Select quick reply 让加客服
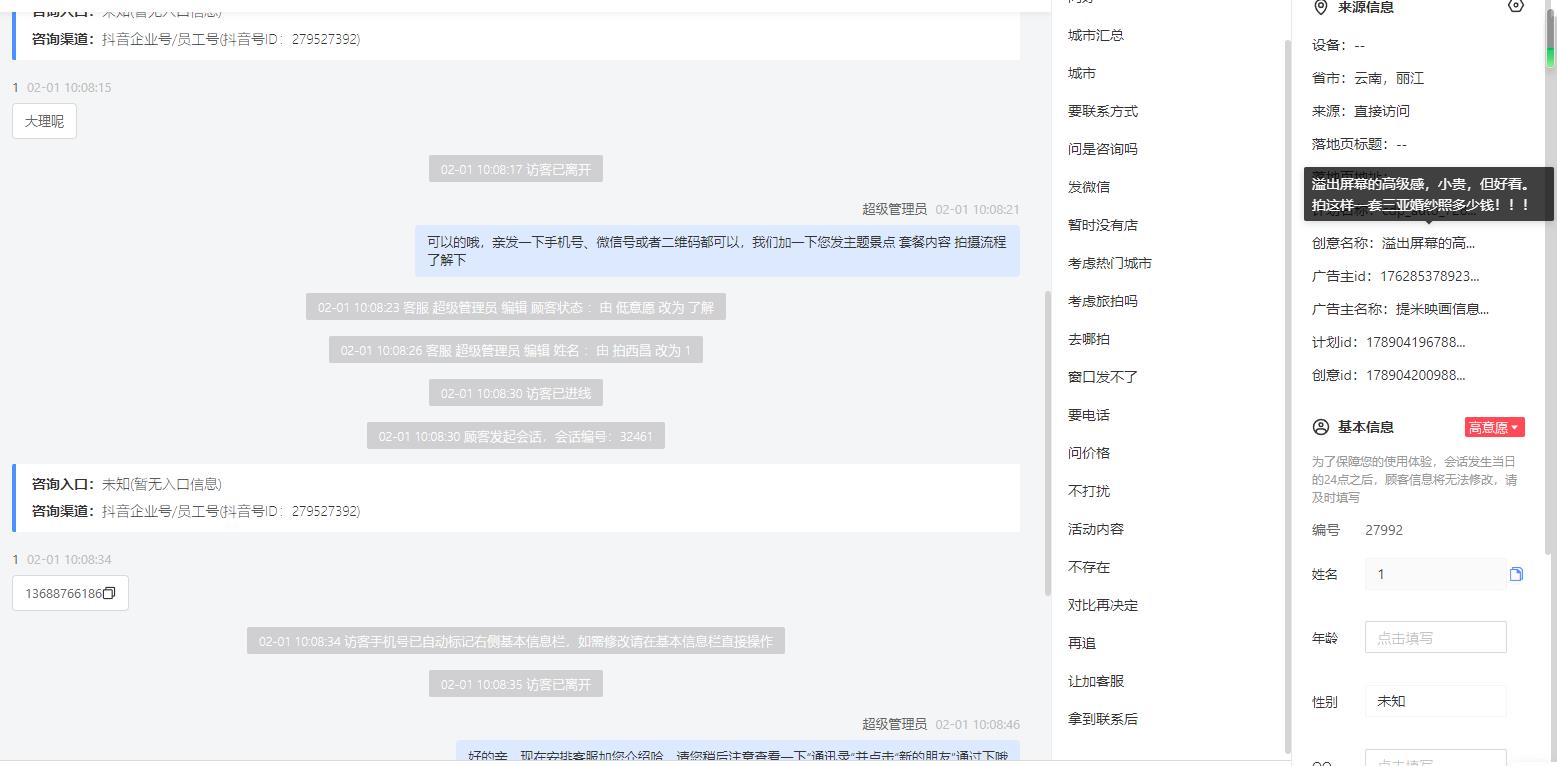Image resolution: width=1557 pixels, height=766 pixels. coord(1096,681)
